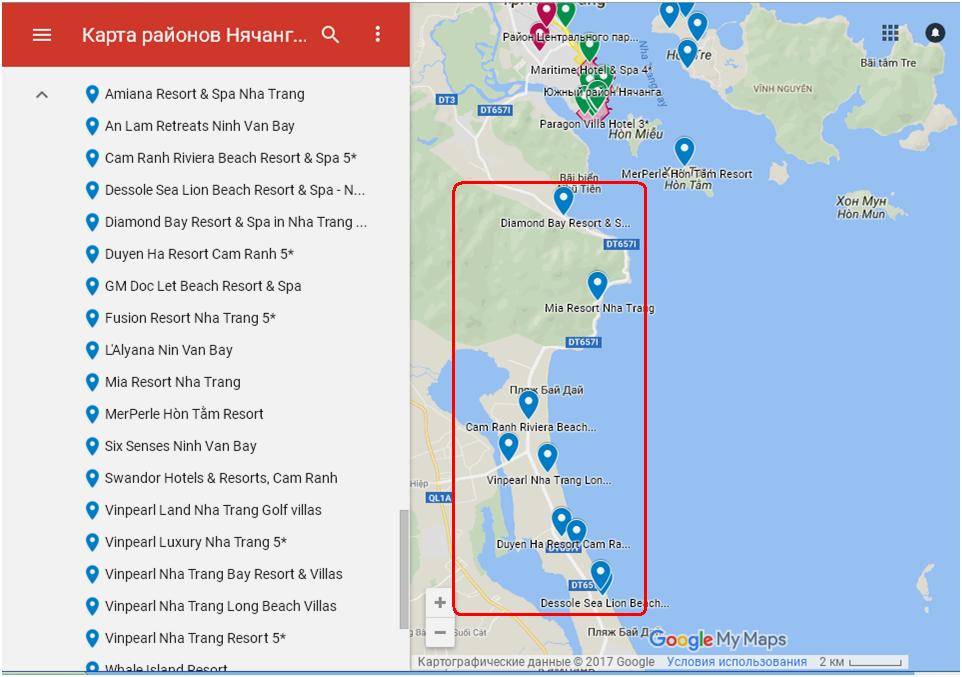Click the MerPerle Hon Tam Resort map pin

pyautogui.click(x=684, y=151)
